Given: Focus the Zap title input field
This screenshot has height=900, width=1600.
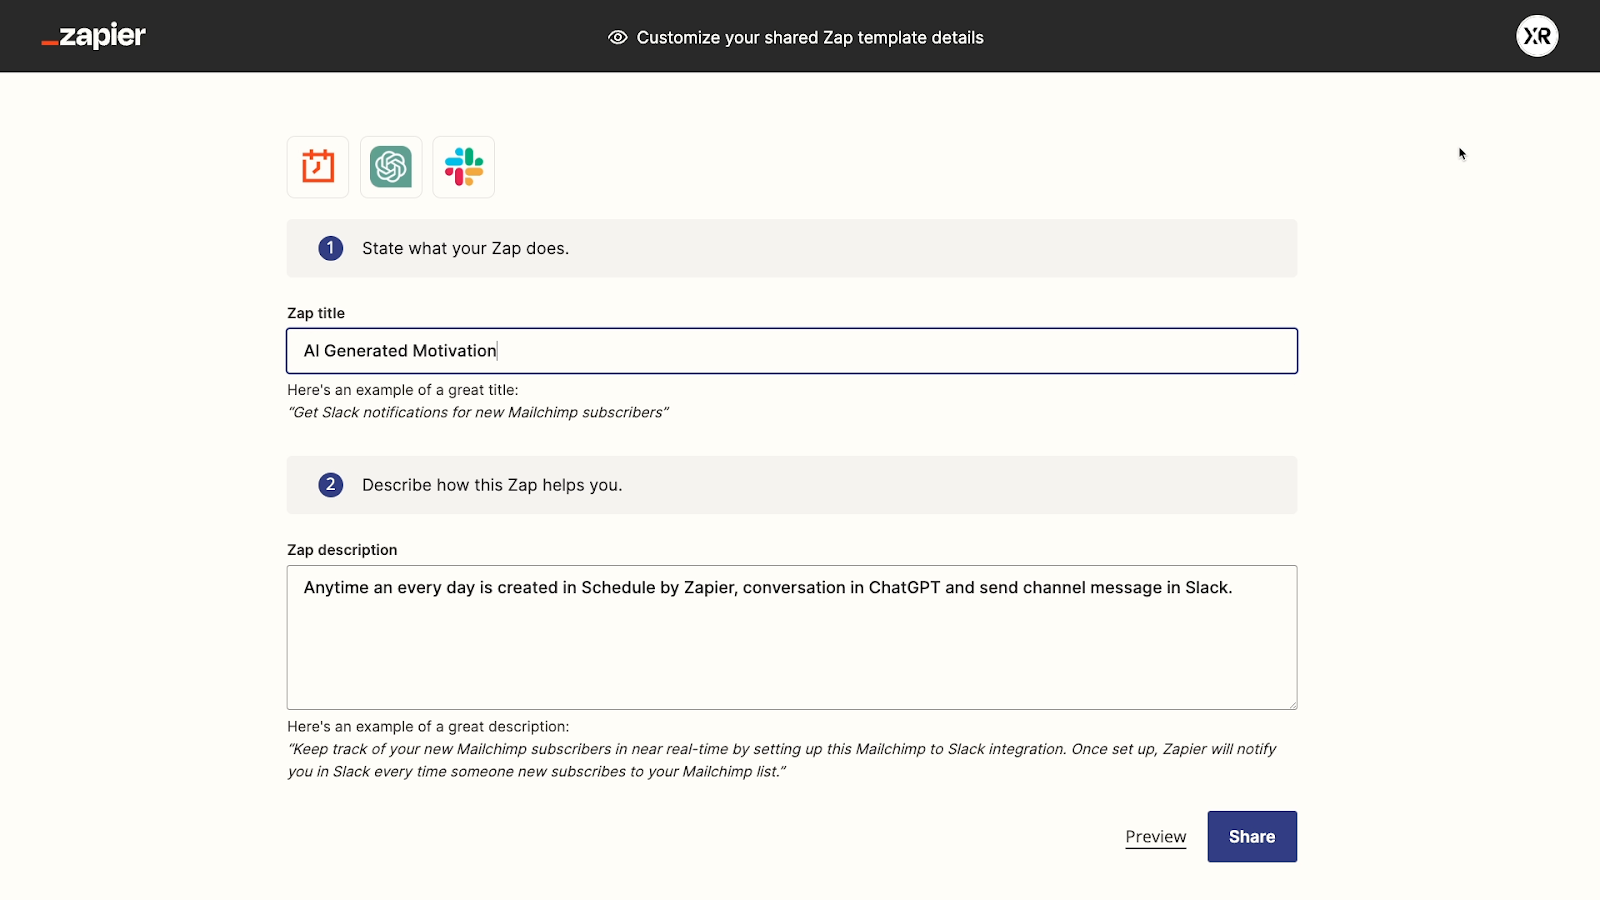Looking at the screenshot, I should pos(792,351).
